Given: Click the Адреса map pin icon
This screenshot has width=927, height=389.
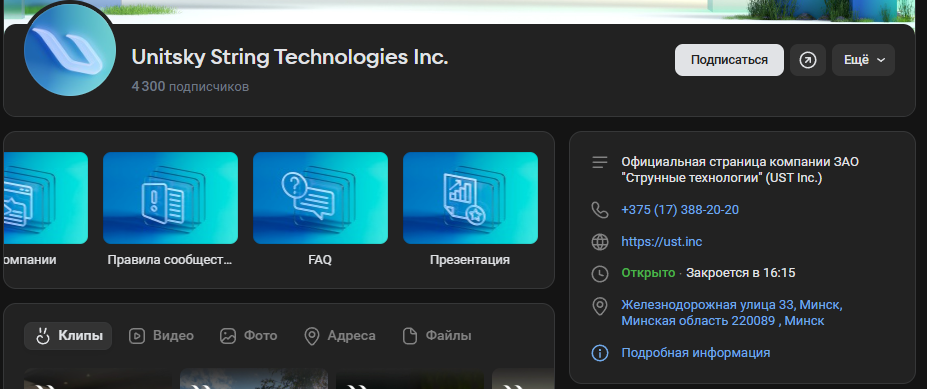Looking at the screenshot, I should [x=312, y=336].
